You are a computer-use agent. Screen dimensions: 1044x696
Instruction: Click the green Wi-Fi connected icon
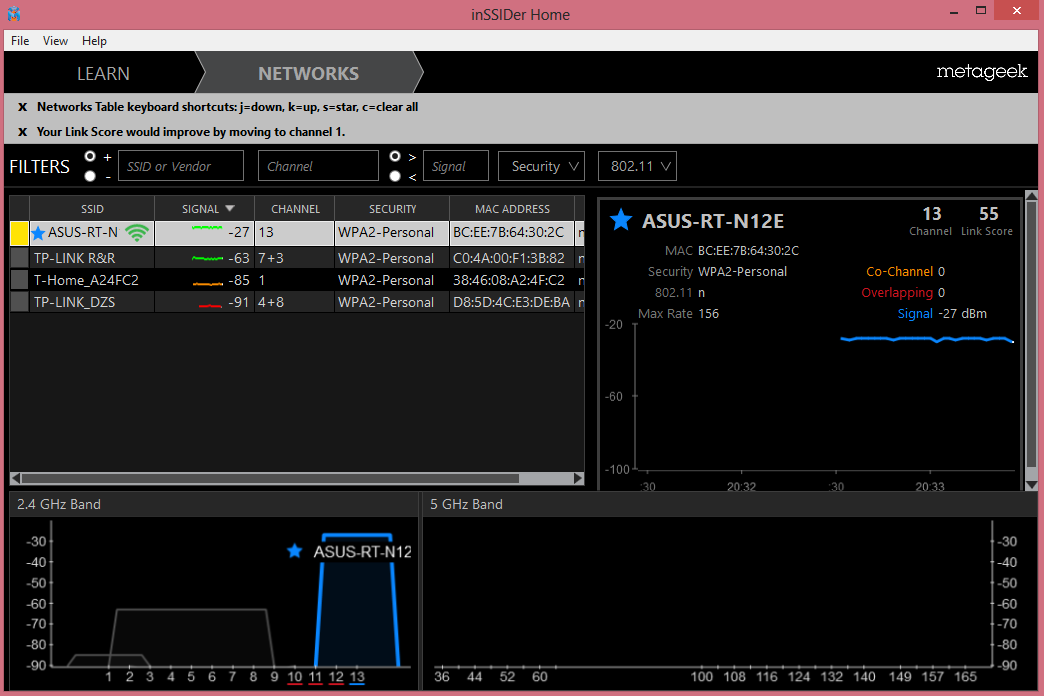137,232
